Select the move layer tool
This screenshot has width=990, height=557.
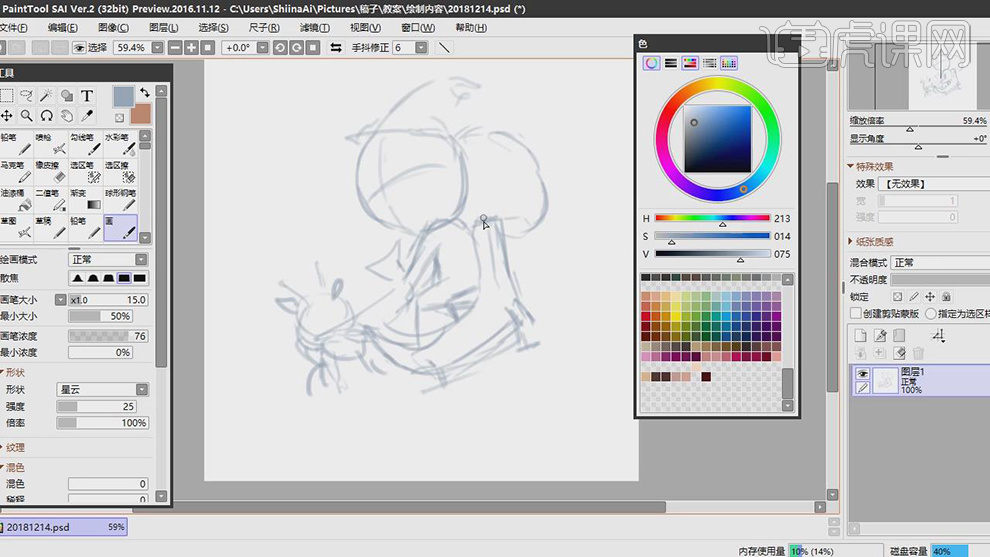point(7,116)
